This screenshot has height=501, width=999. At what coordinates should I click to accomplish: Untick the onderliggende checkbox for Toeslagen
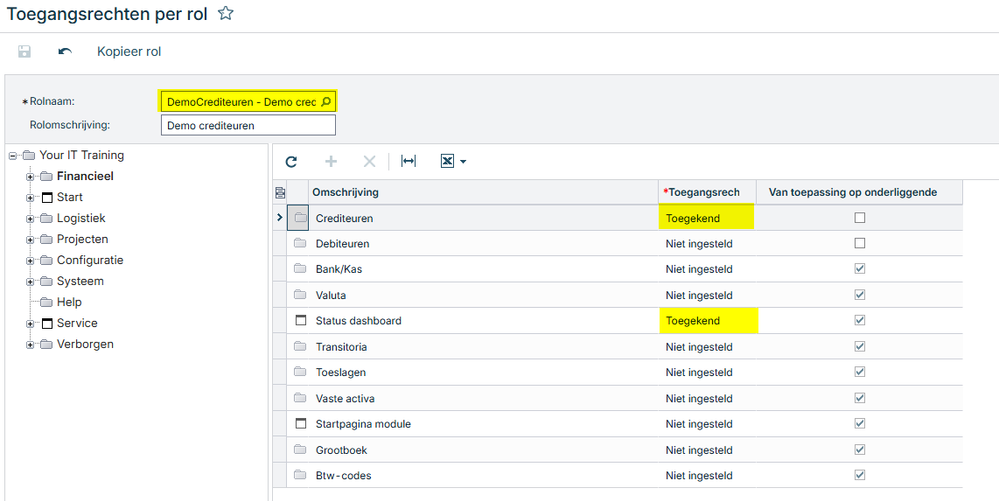[859, 372]
